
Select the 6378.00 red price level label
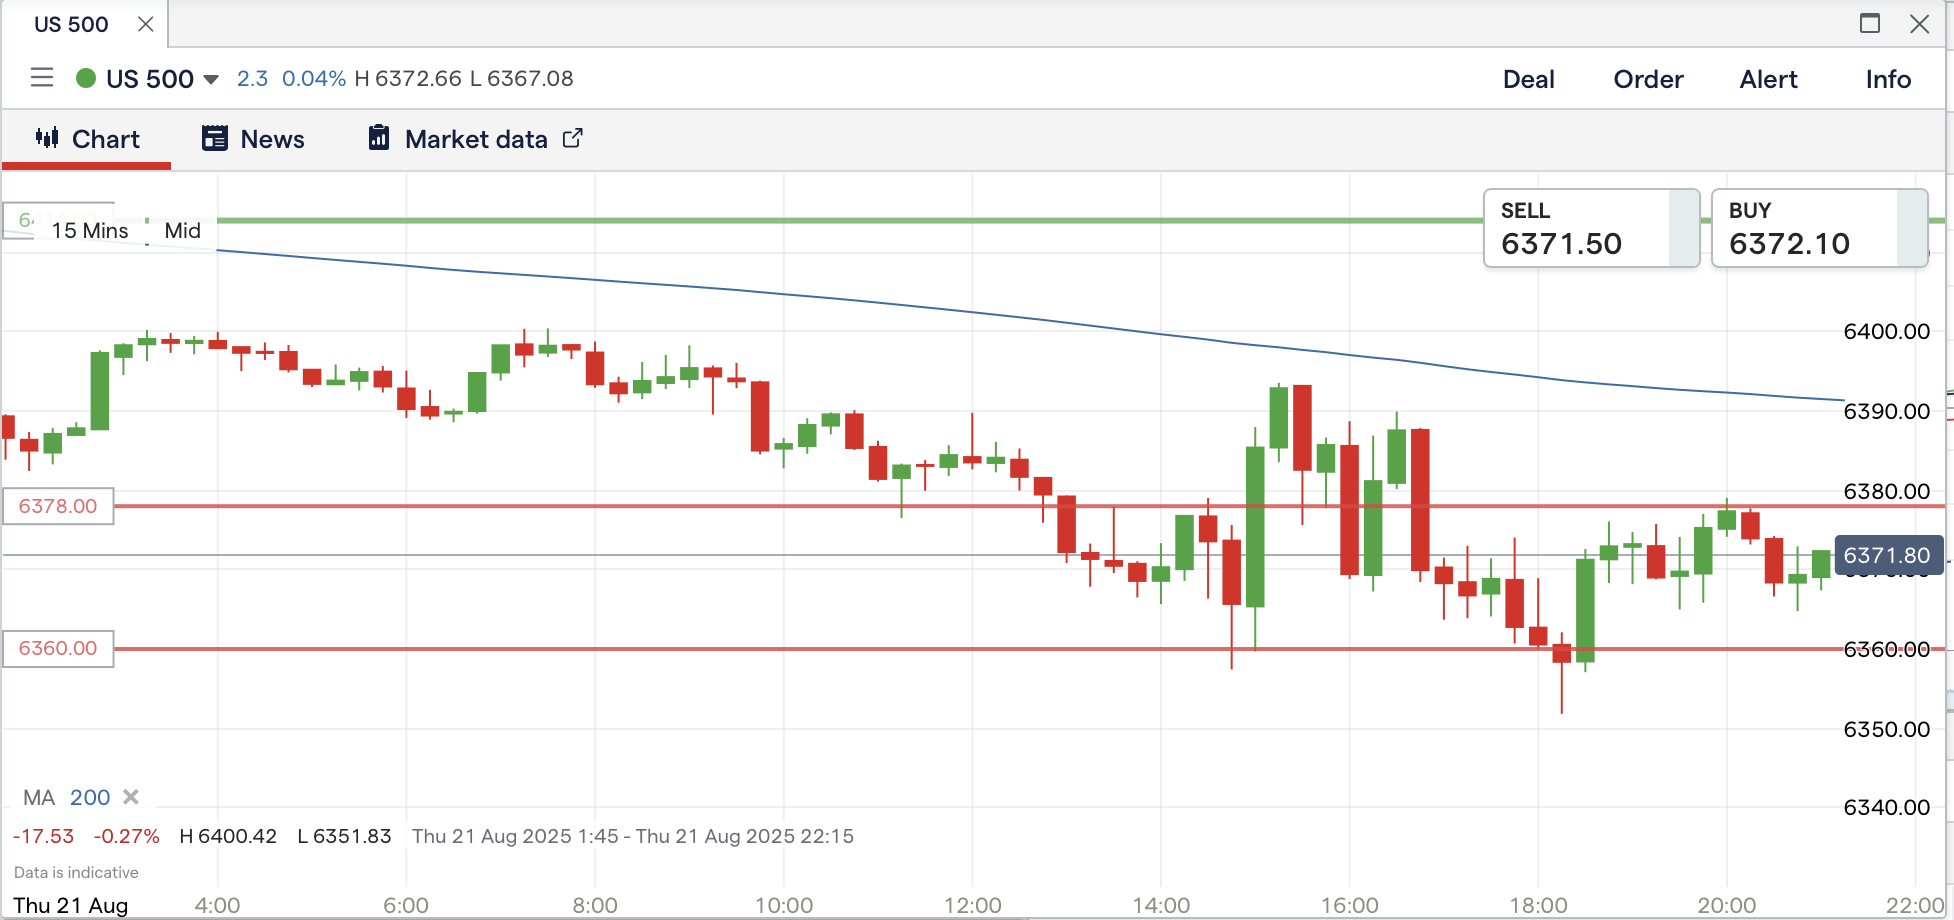coord(58,506)
